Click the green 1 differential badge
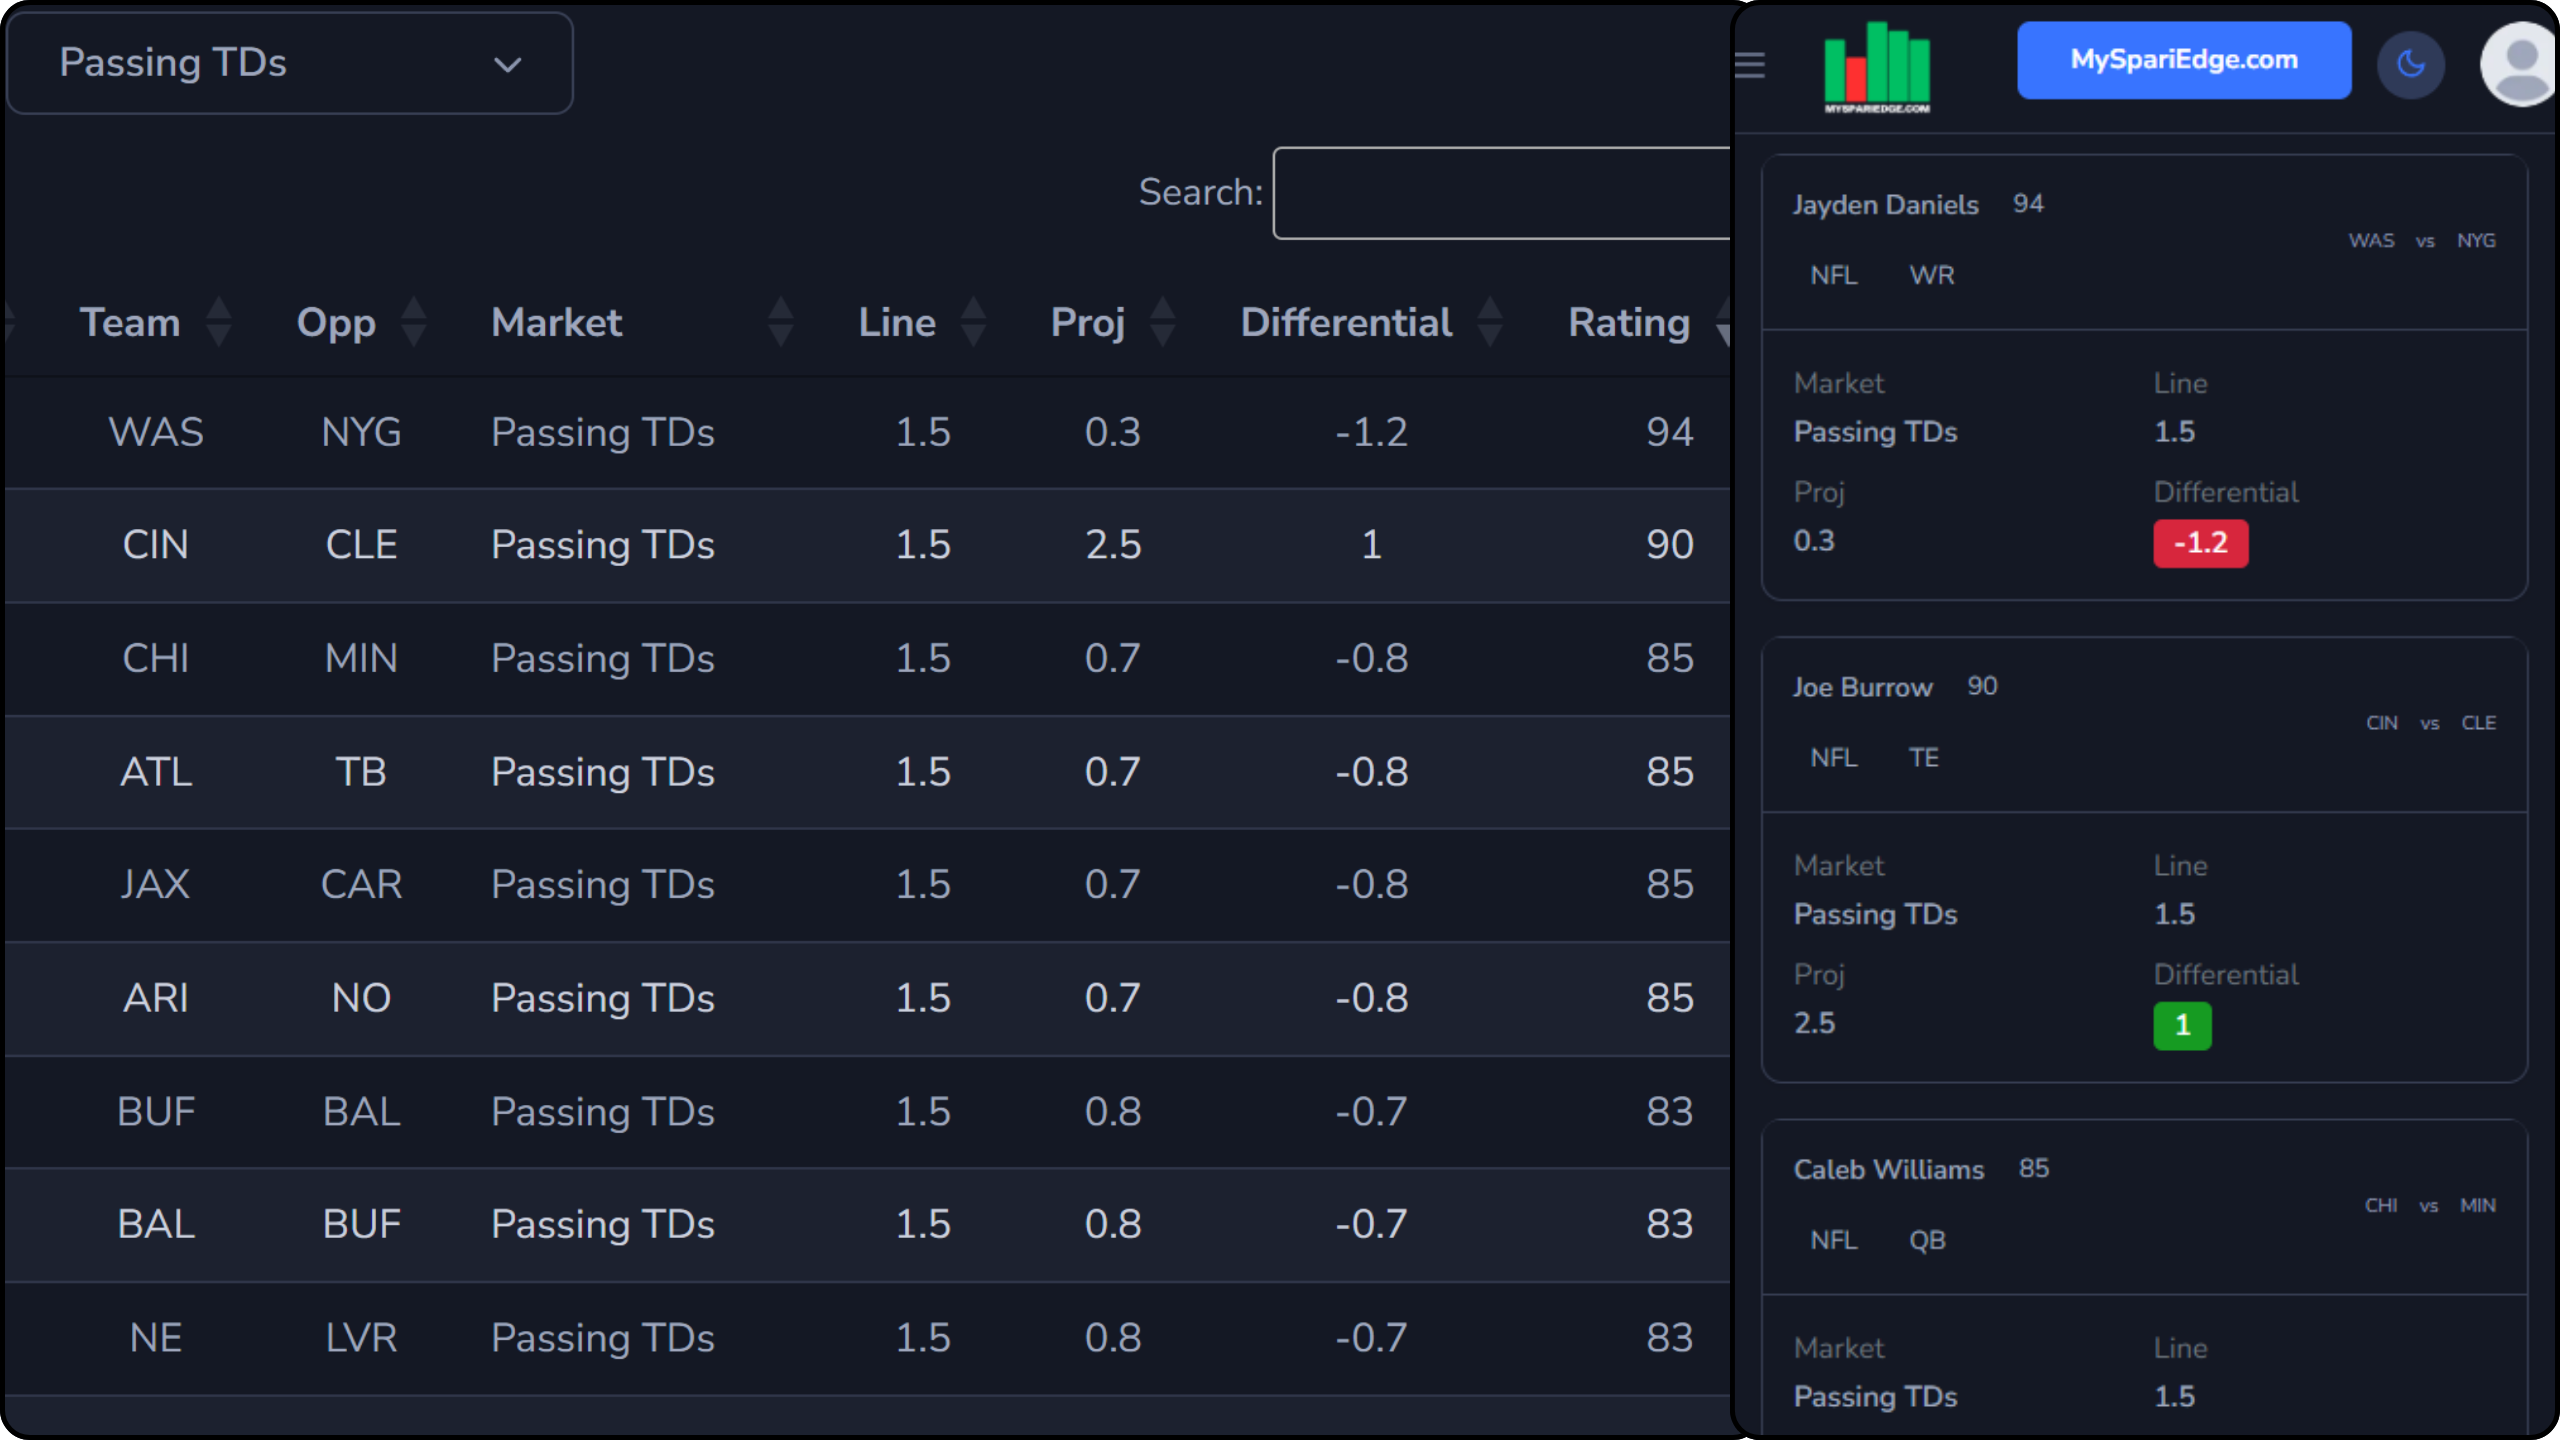 tap(2182, 1025)
